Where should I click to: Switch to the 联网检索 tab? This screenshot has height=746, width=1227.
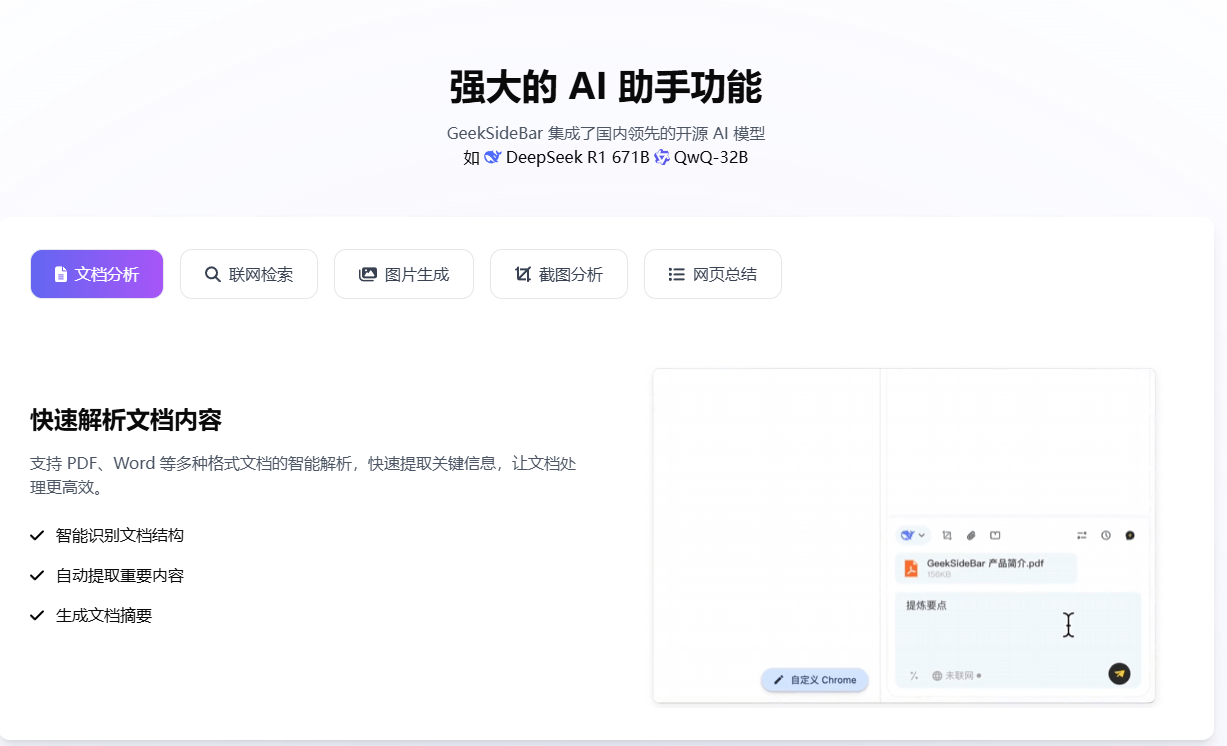248,274
